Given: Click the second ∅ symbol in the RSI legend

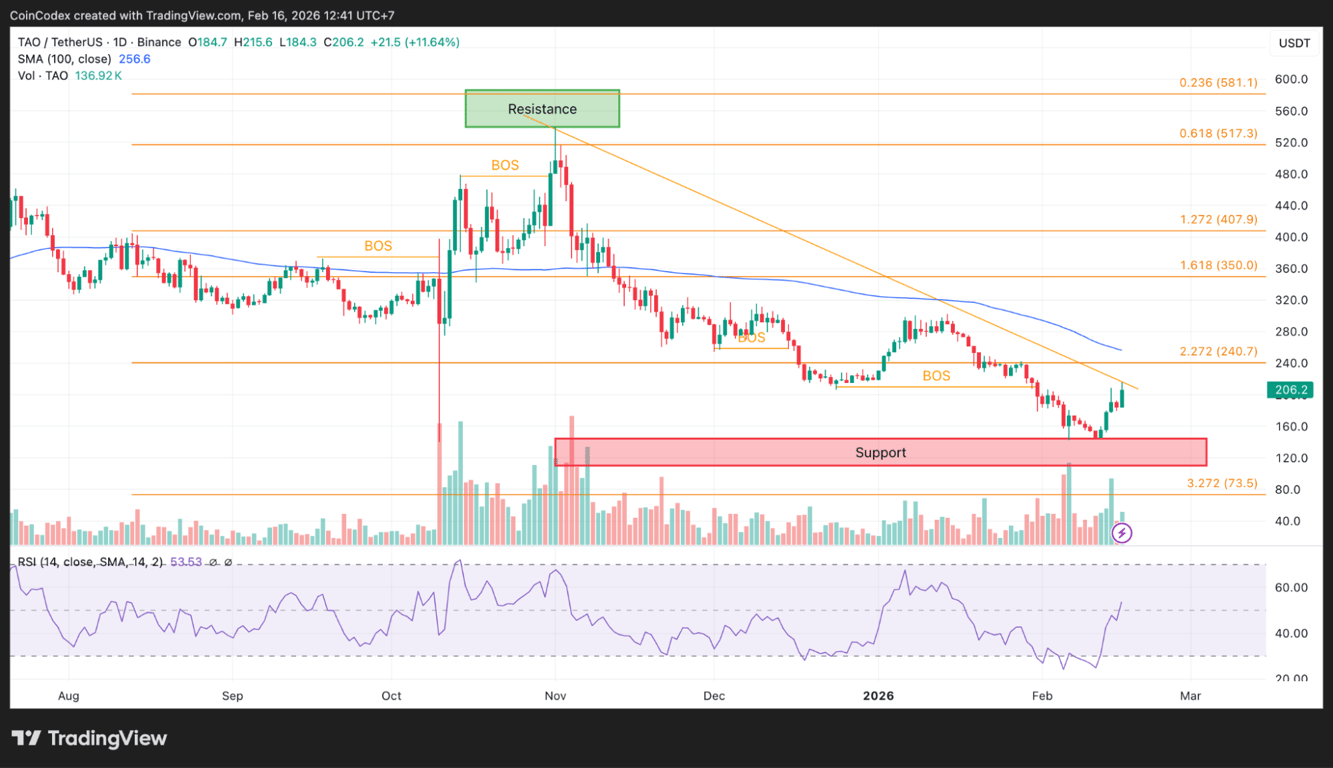Looking at the screenshot, I should (228, 562).
